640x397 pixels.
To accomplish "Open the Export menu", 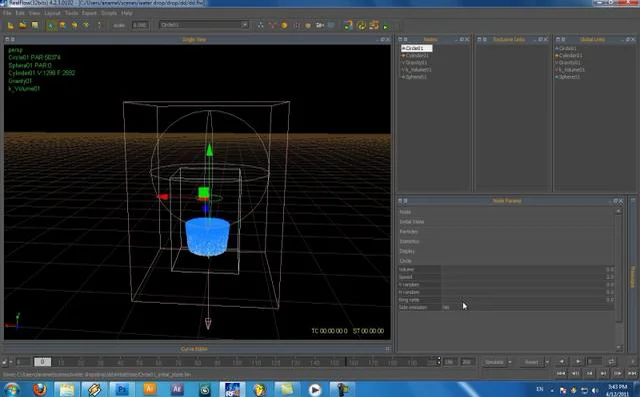I will coord(89,13).
